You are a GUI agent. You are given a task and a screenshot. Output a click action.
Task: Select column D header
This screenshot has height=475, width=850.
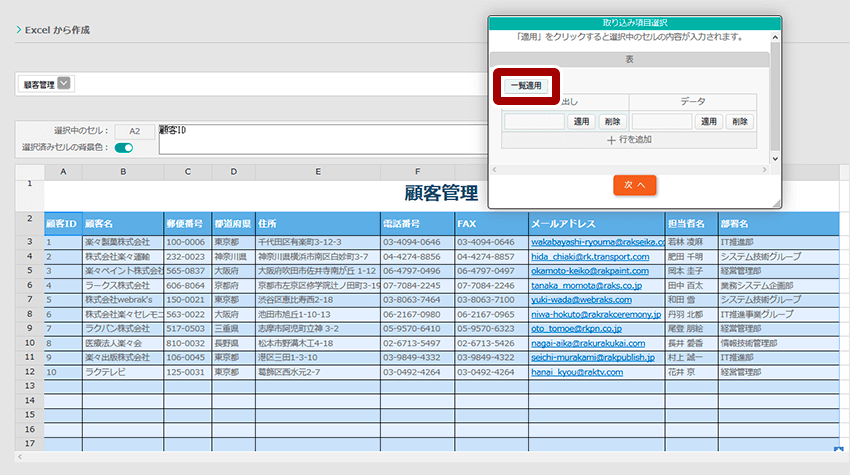pos(234,172)
